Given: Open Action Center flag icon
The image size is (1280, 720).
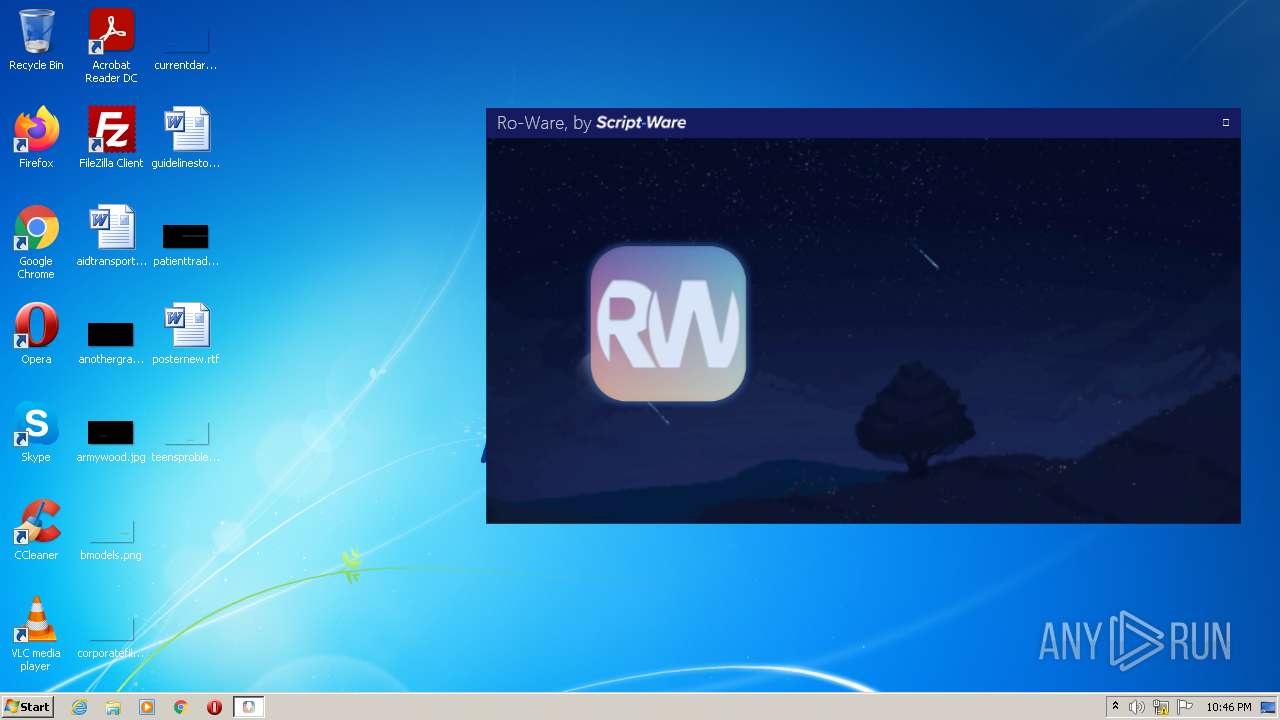Looking at the screenshot, I should [1185, 707].
